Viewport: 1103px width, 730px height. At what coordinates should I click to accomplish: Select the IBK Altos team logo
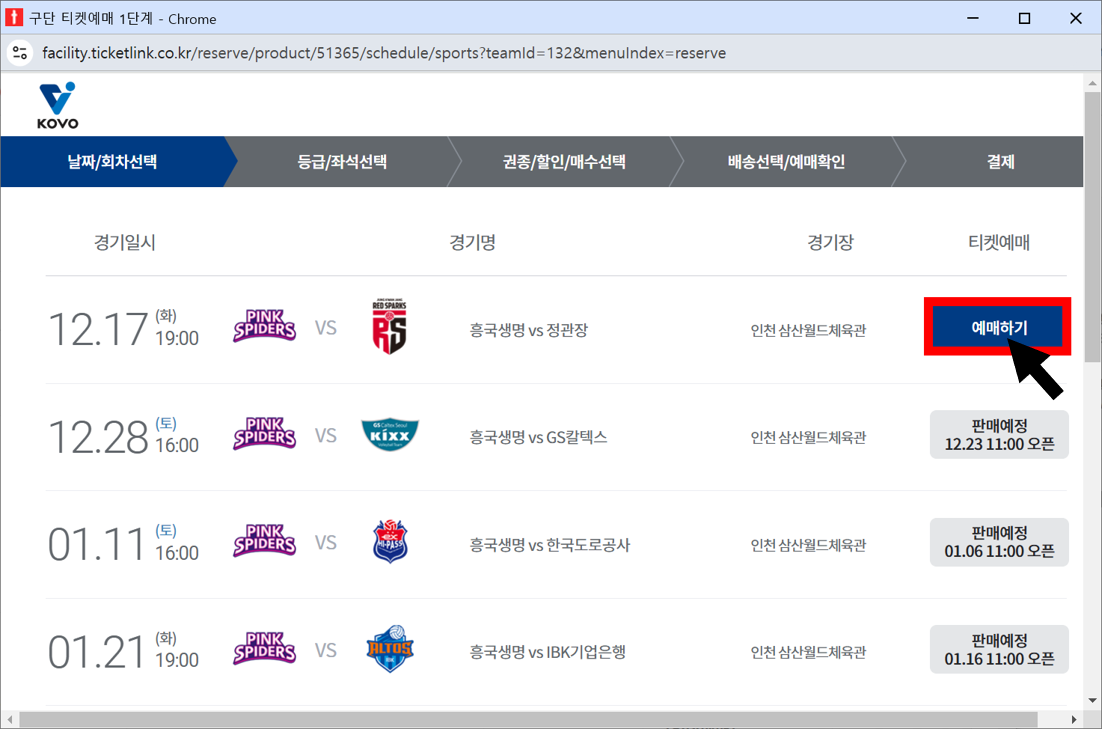(x=390, y=649)
